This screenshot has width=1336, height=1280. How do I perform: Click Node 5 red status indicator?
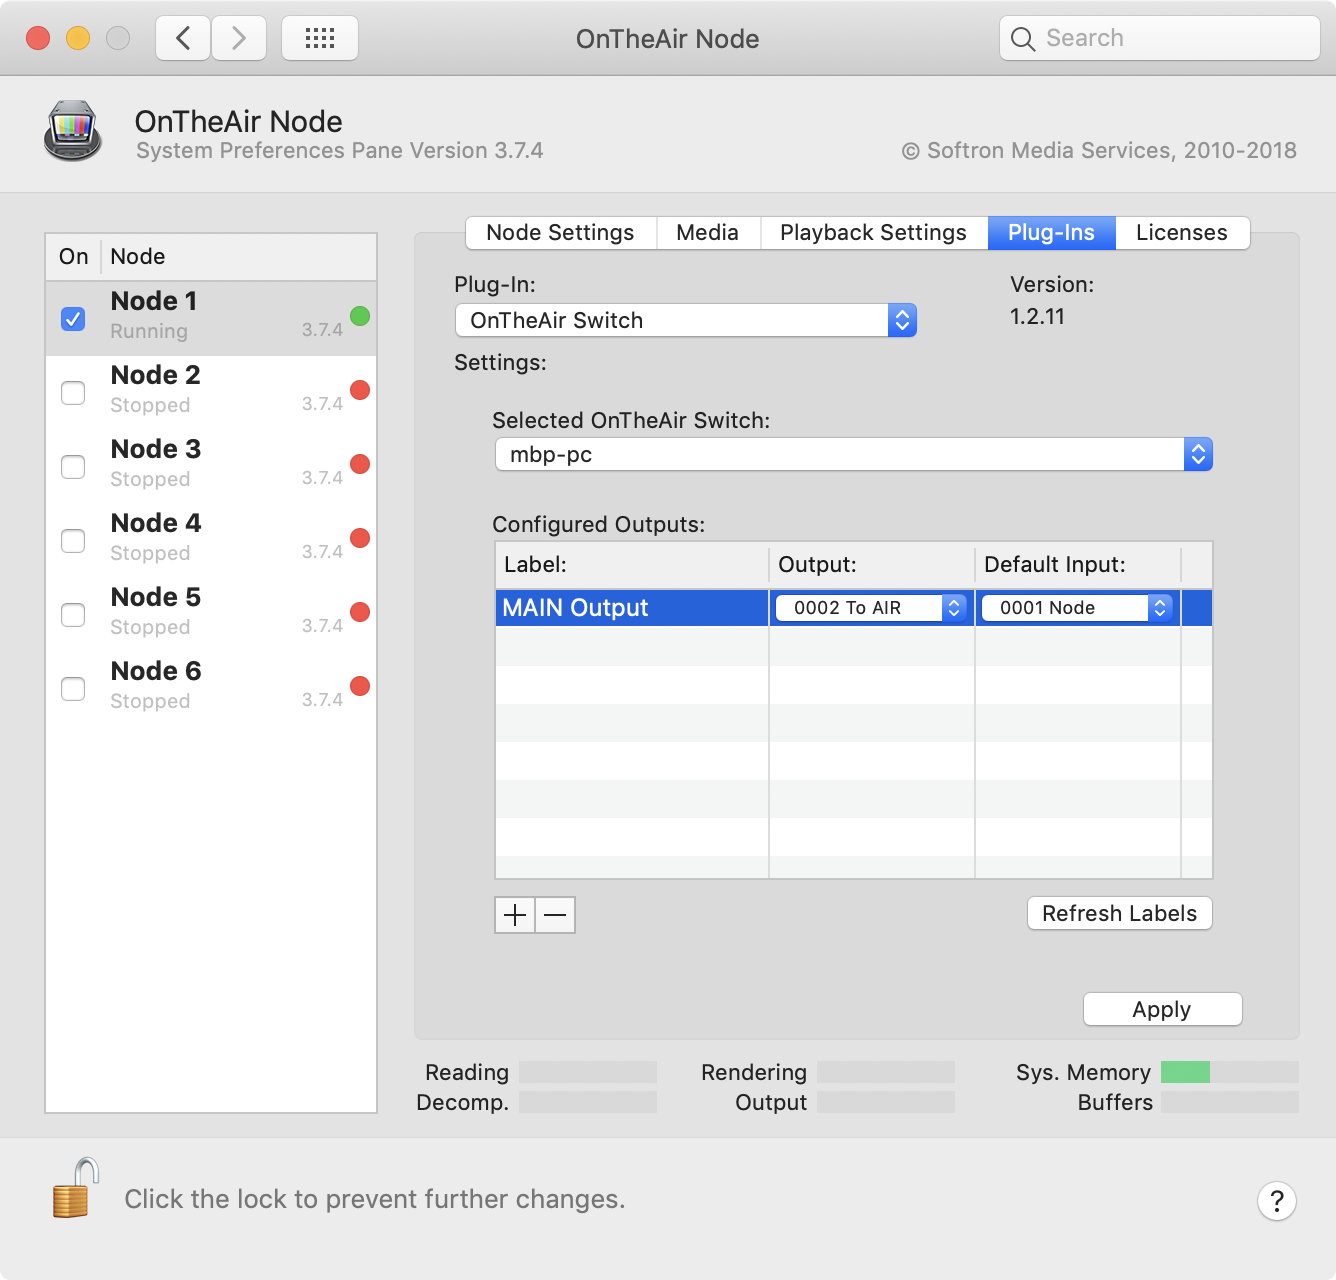point(360,612)
